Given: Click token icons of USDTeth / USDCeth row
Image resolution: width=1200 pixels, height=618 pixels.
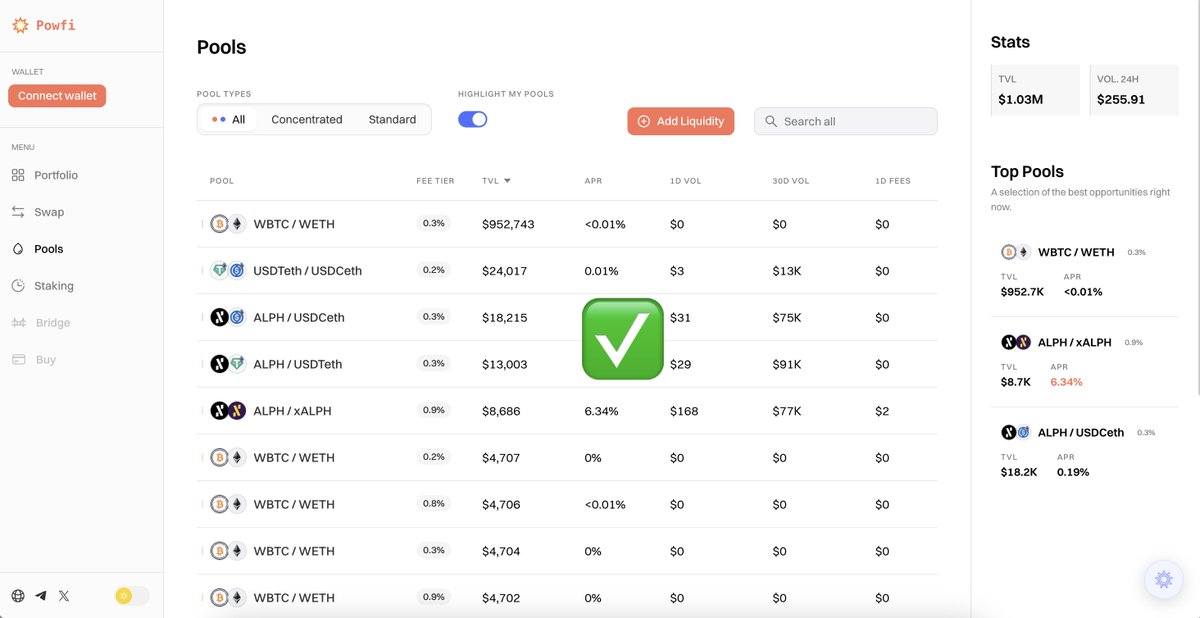Looking at the screenshot, I should click(x=228, y=270).
